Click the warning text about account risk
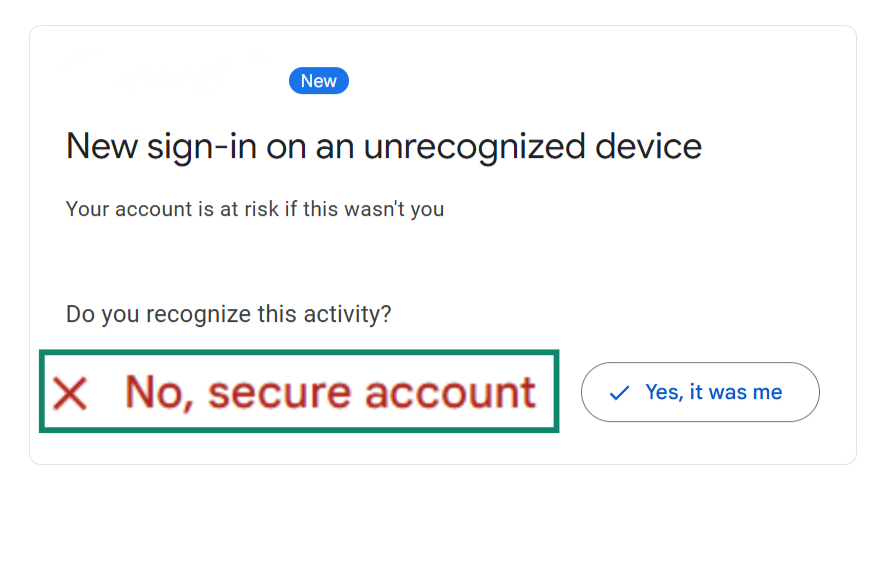 (254, 209)
